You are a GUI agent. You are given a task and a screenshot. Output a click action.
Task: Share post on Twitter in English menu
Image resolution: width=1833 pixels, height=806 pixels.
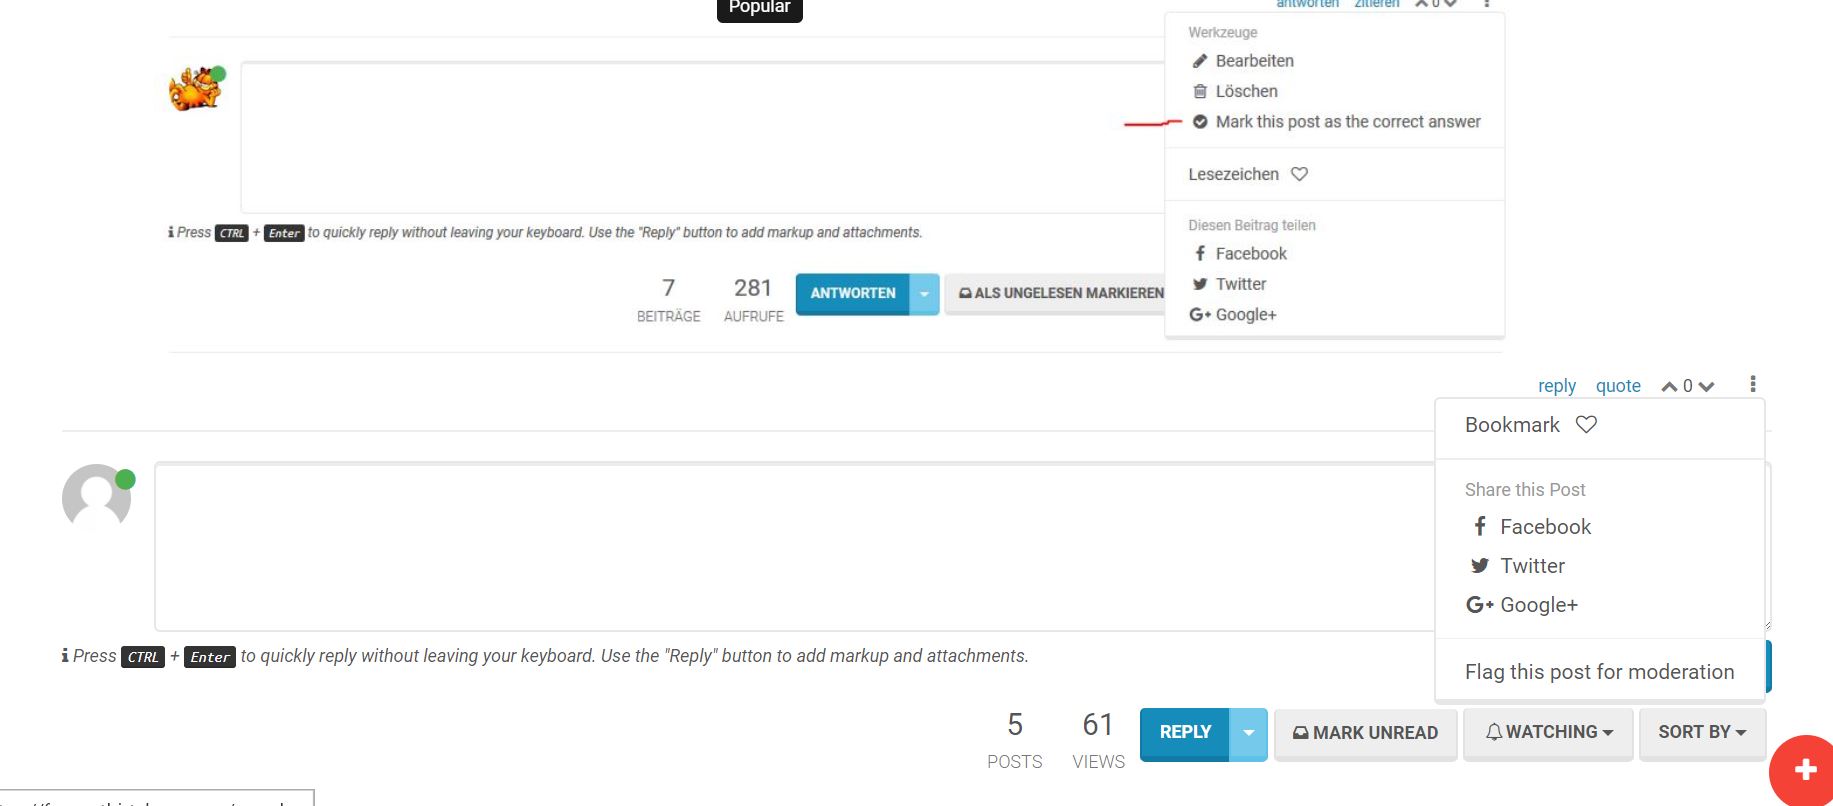point(1531,566)
